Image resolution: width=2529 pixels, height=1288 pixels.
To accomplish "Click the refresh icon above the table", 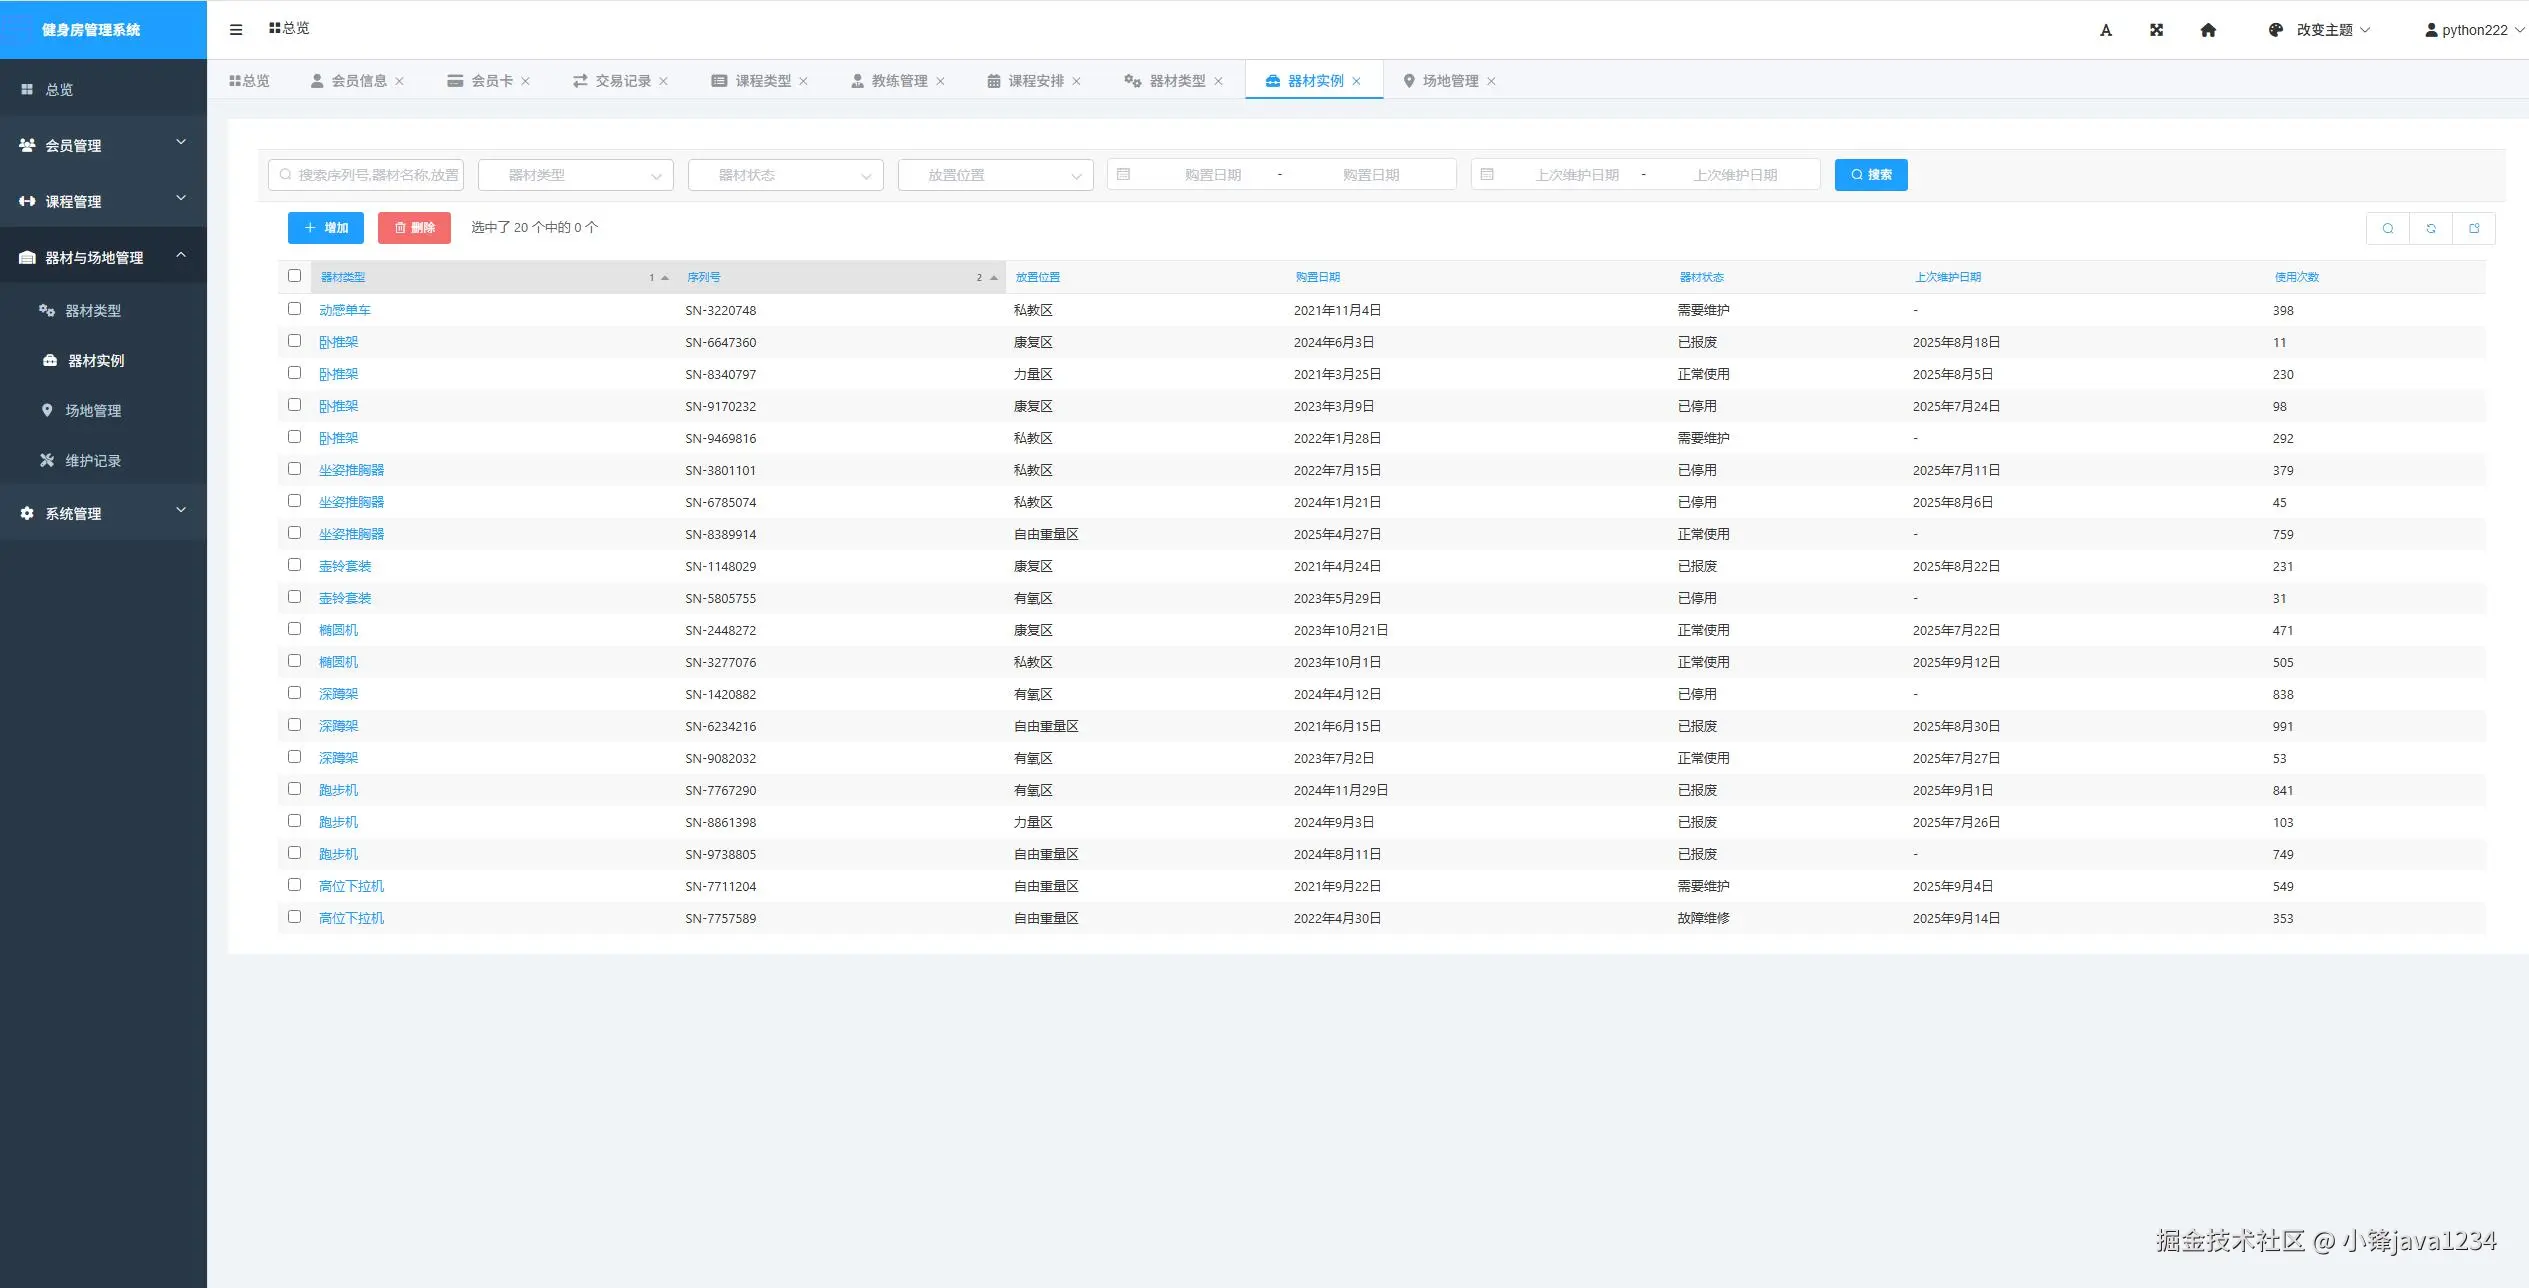I will pos(2431,228).
